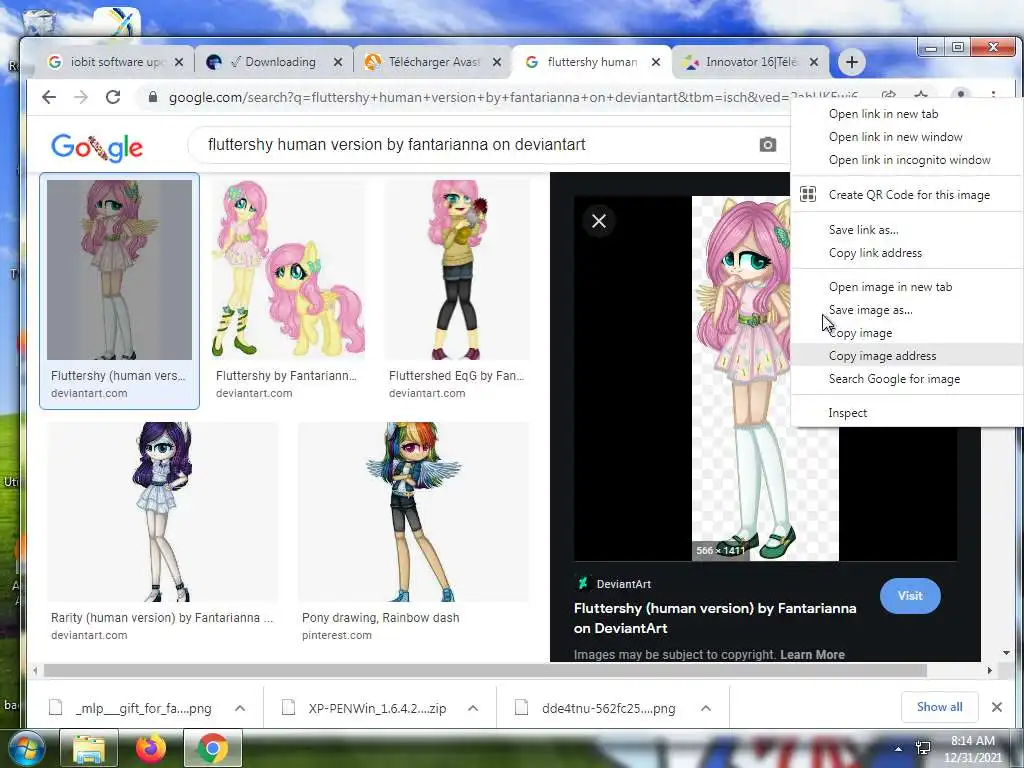Show hidden system tray icons

[899, 749]
